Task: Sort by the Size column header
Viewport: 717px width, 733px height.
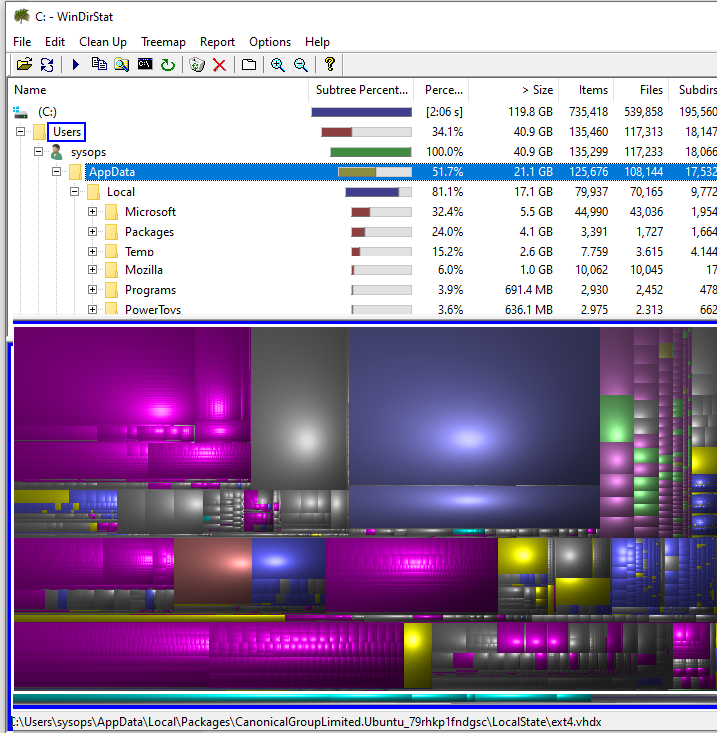Action: coord(514,90)
